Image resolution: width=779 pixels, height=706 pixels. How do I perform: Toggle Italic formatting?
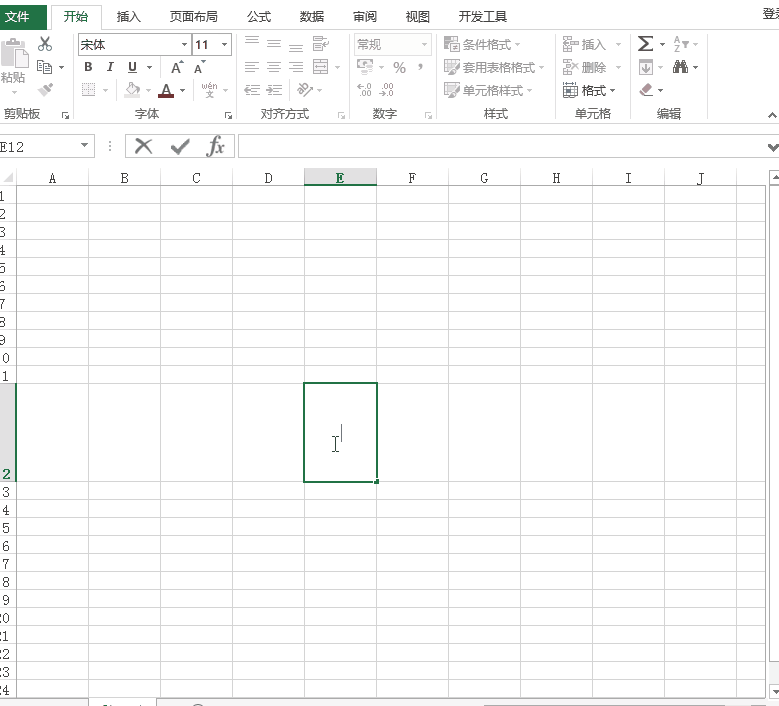[x=110, y=67]
